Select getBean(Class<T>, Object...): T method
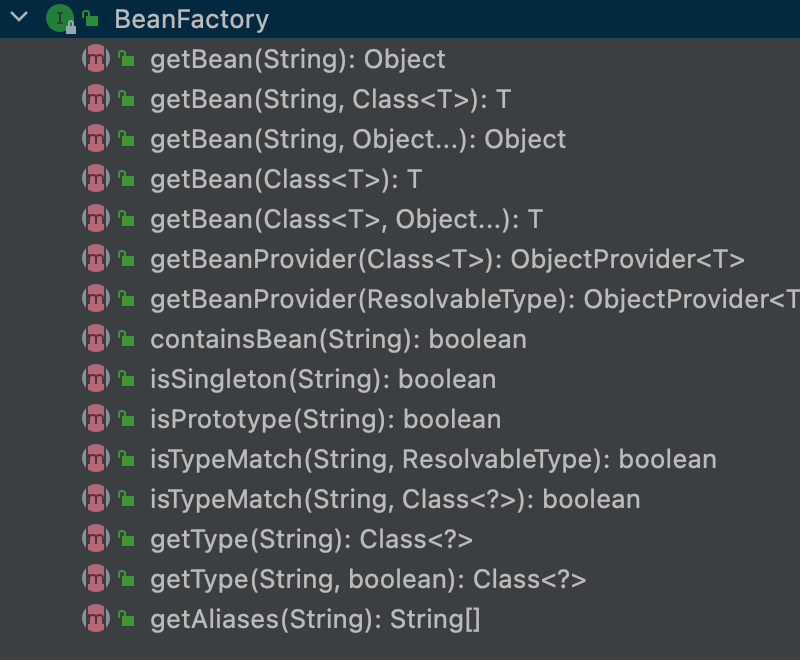800x660 pixels. tap(346, 219)
